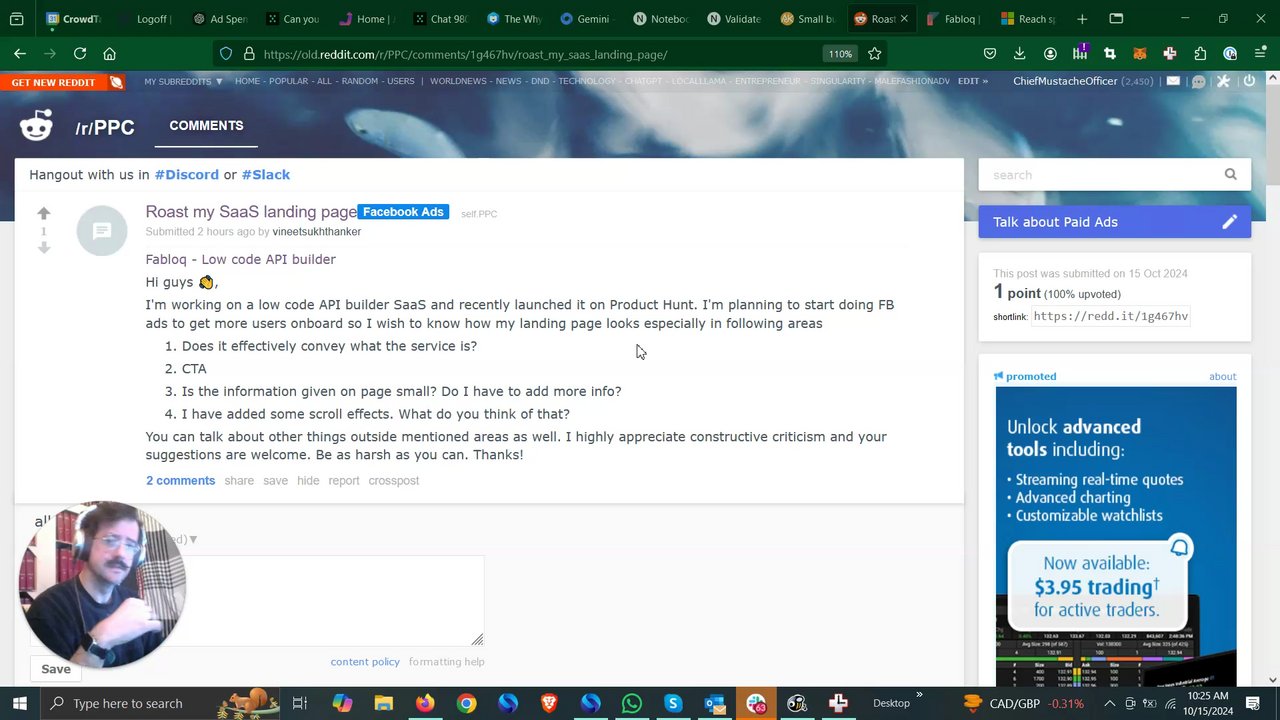This screenshot has width=1280, height=720.
Task: Open Brave browser from the taskbar
Action: click(549, 703)
